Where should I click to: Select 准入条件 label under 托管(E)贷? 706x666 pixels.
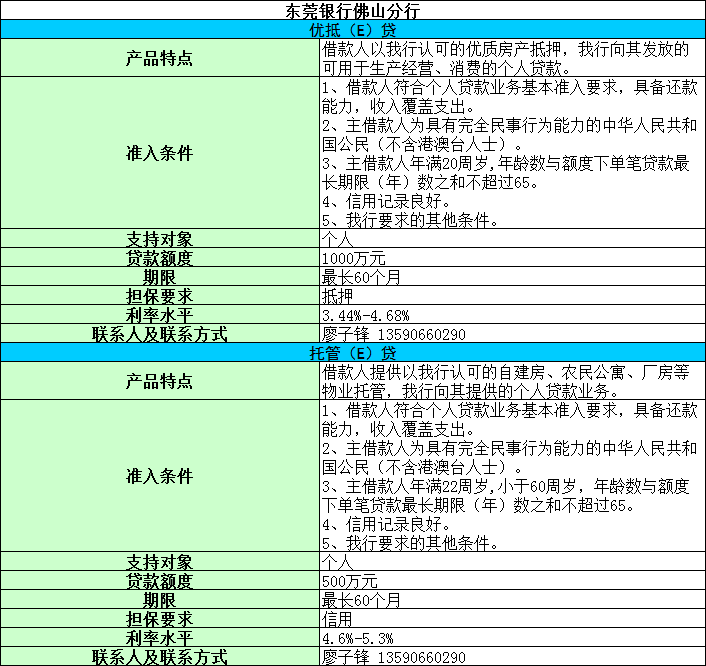click(x=160, y=476)
